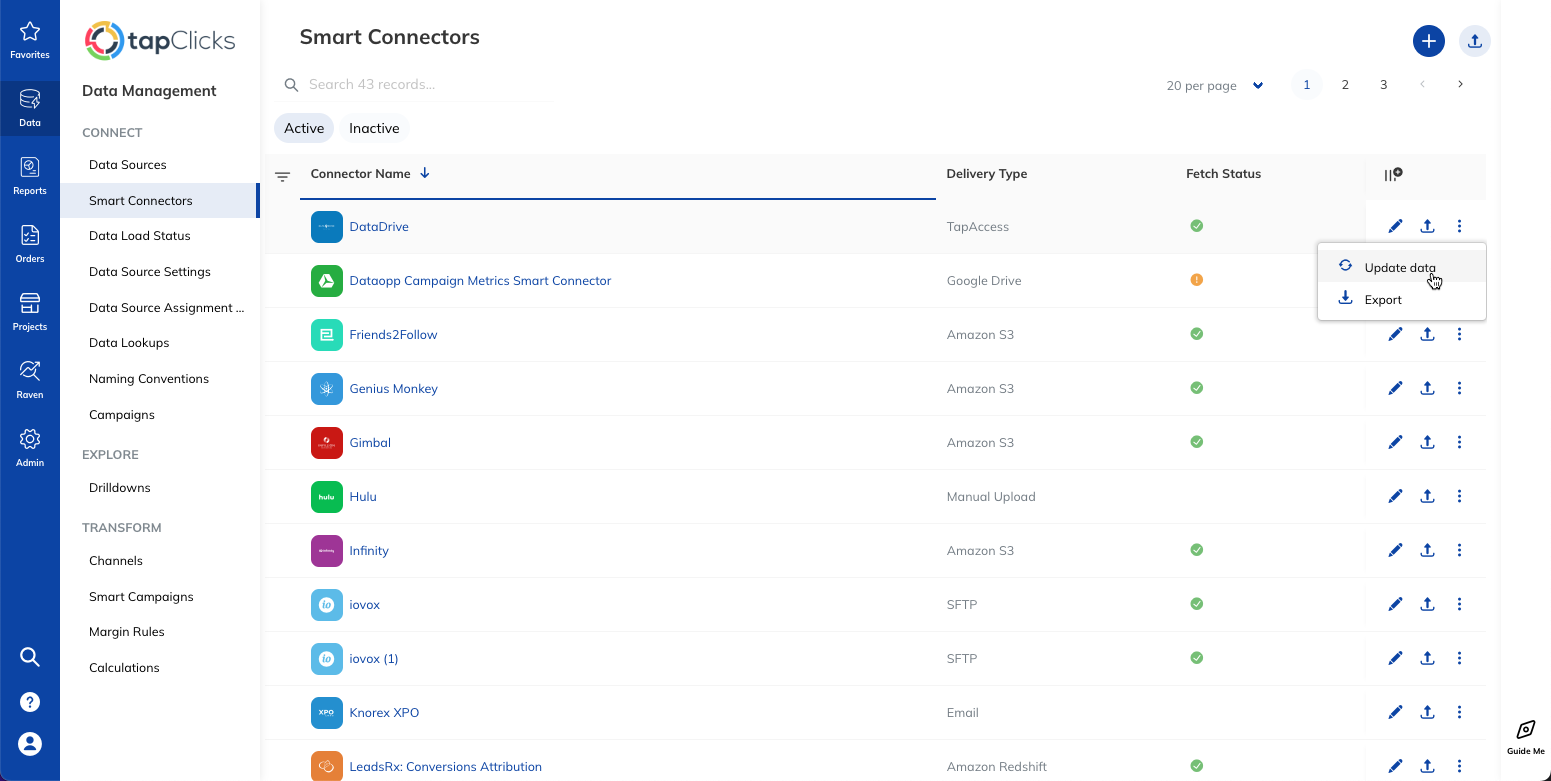Upload data for DataDrive connector
This screenshot has width=1551, height=781.
coord(1428,227)
